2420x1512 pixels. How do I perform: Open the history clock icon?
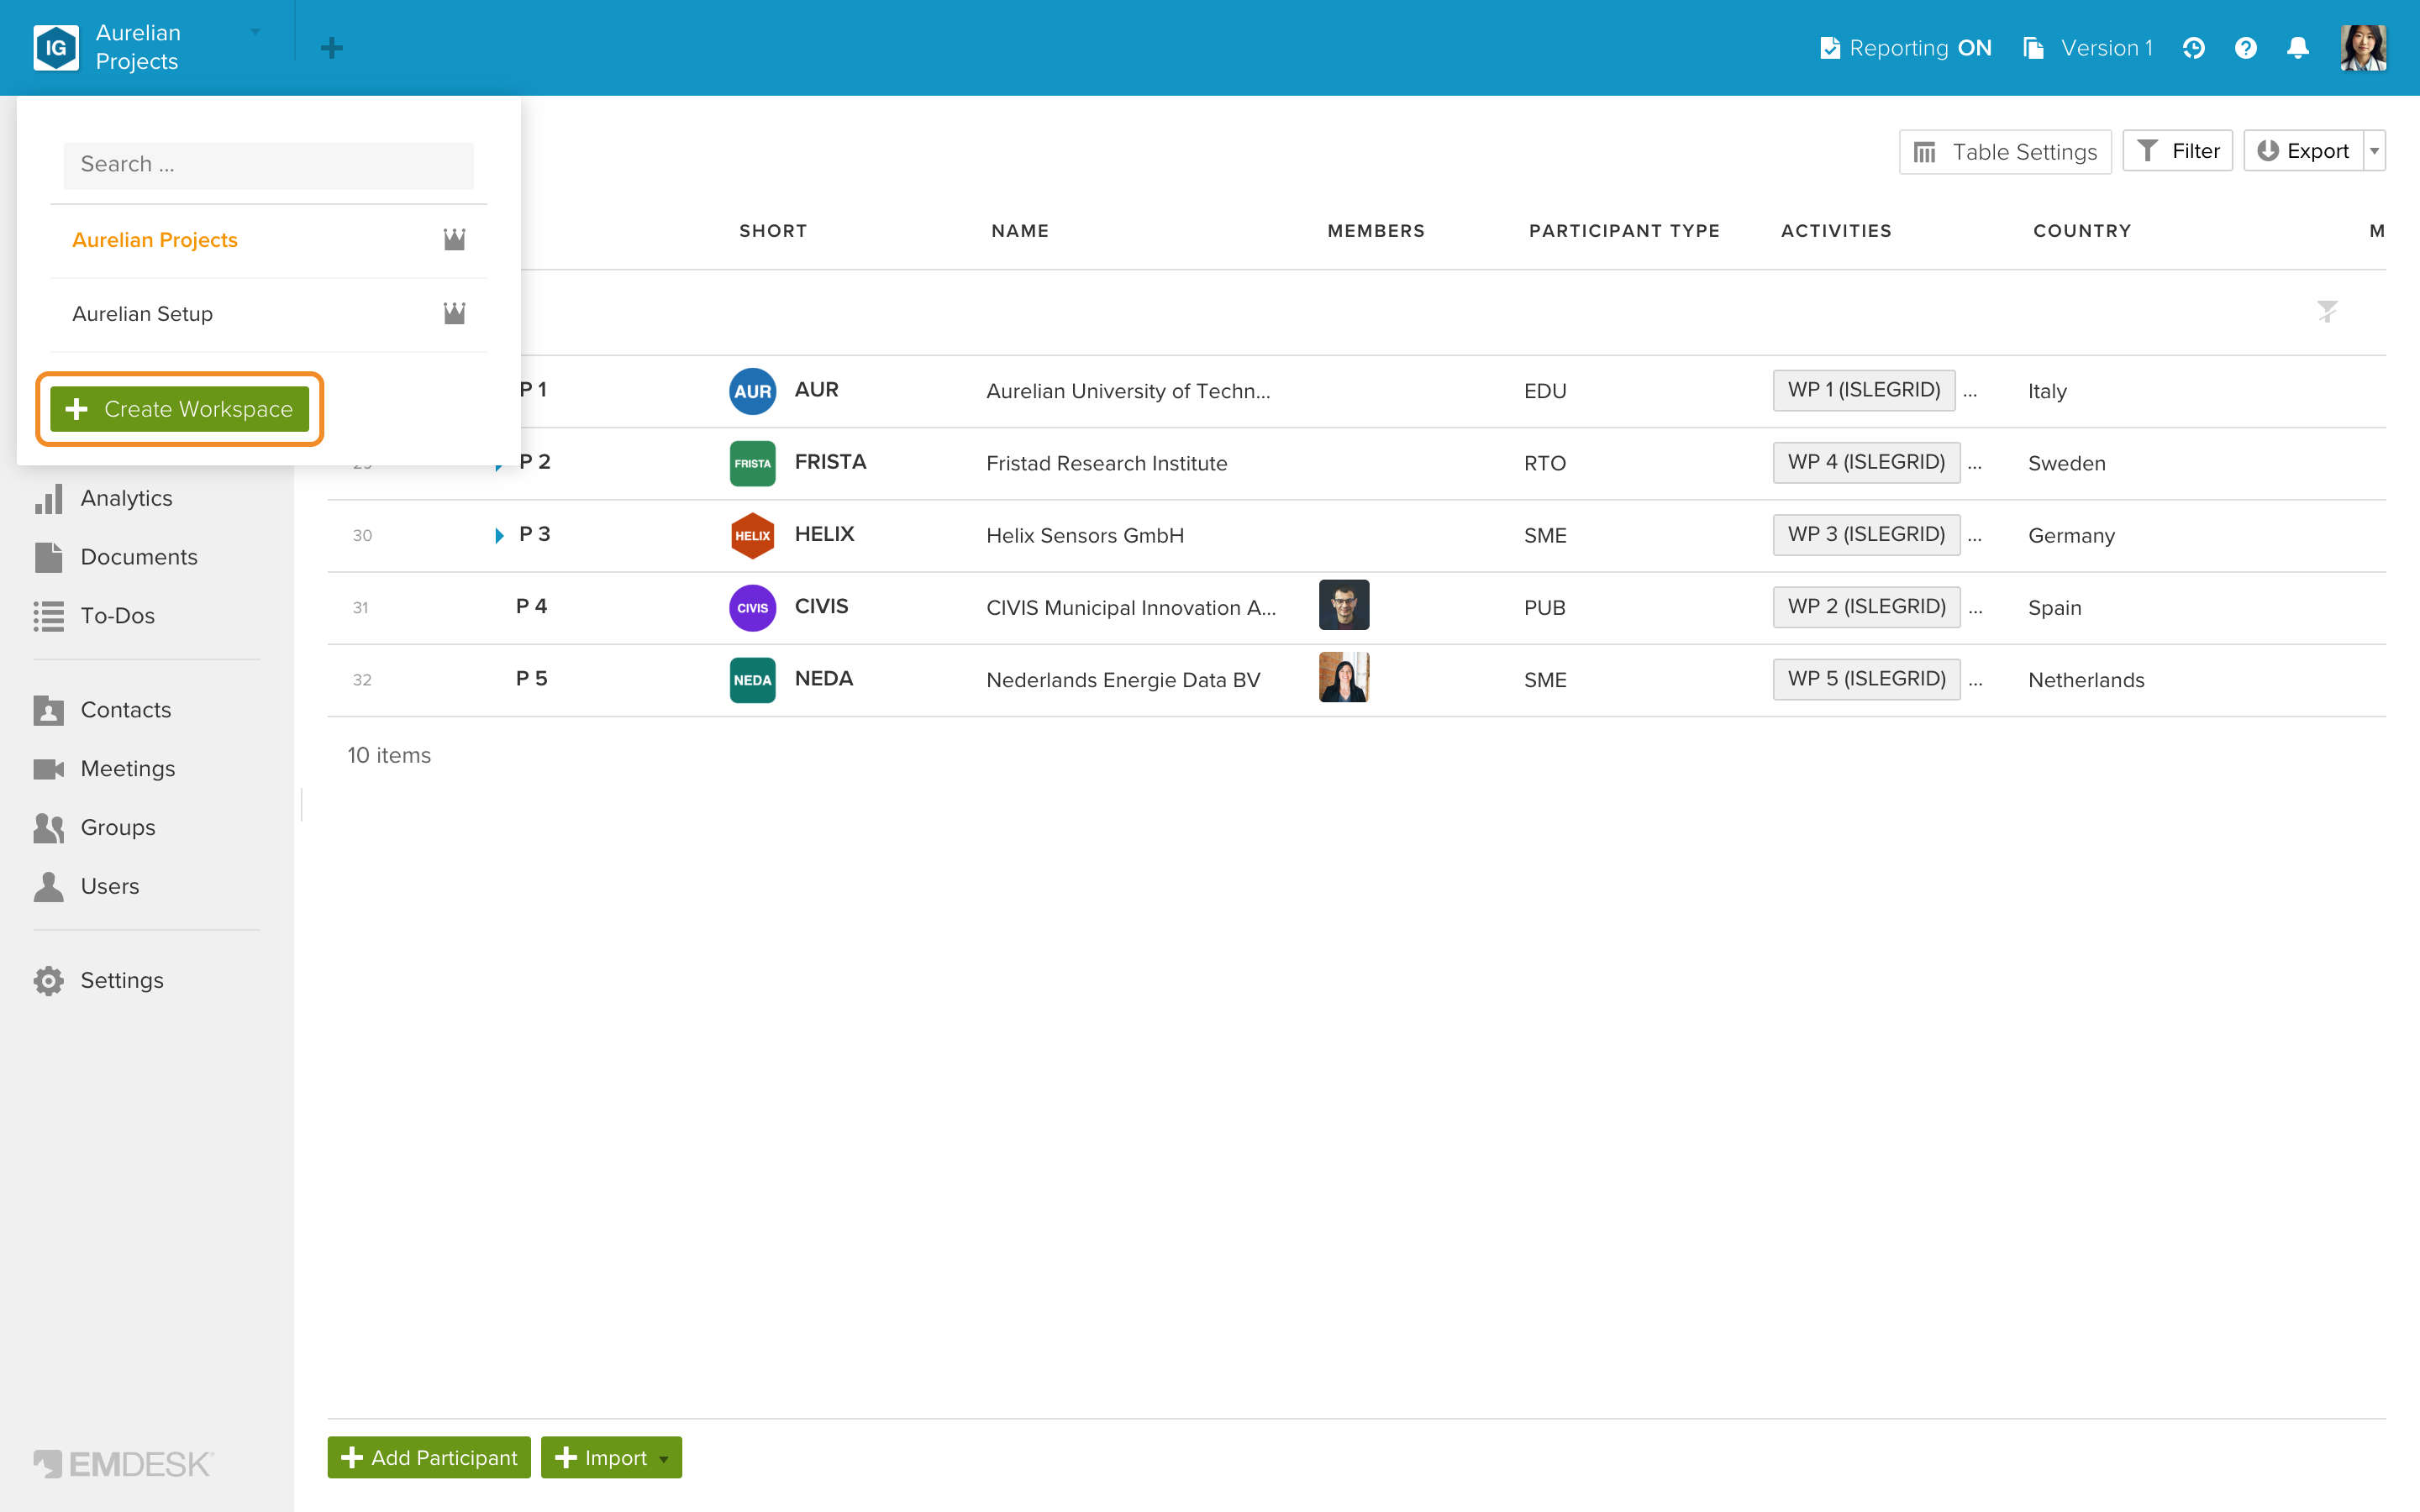click(x=2193, y=48)
